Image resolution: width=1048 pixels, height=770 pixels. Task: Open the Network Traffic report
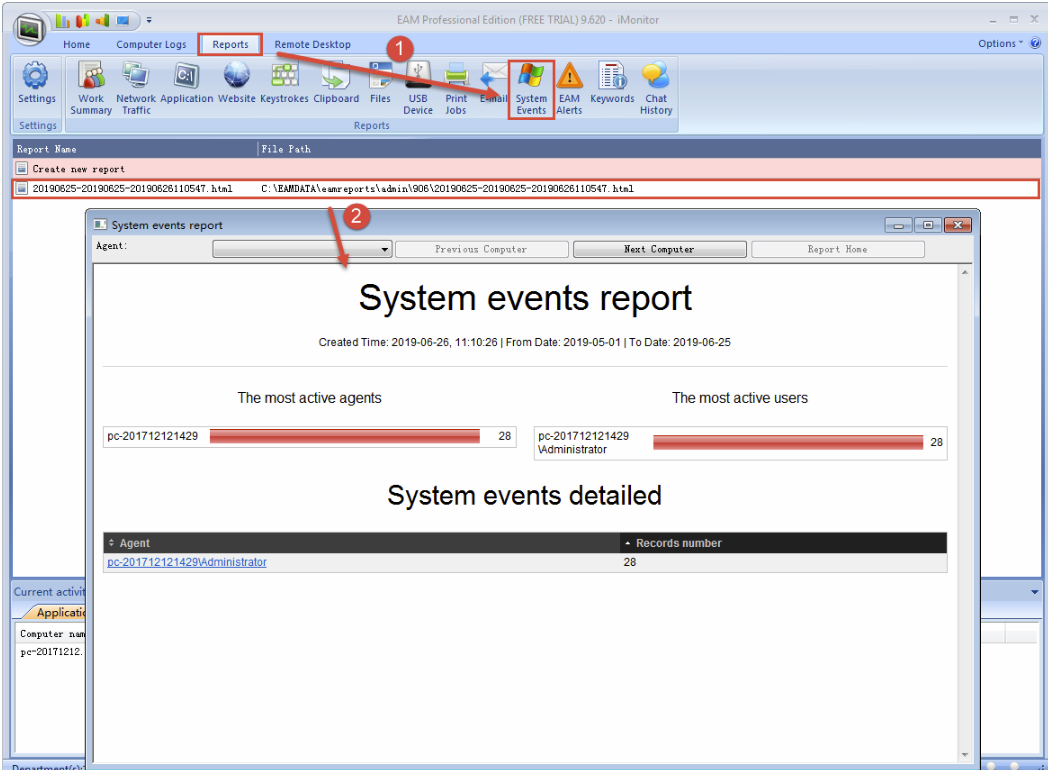136,88
